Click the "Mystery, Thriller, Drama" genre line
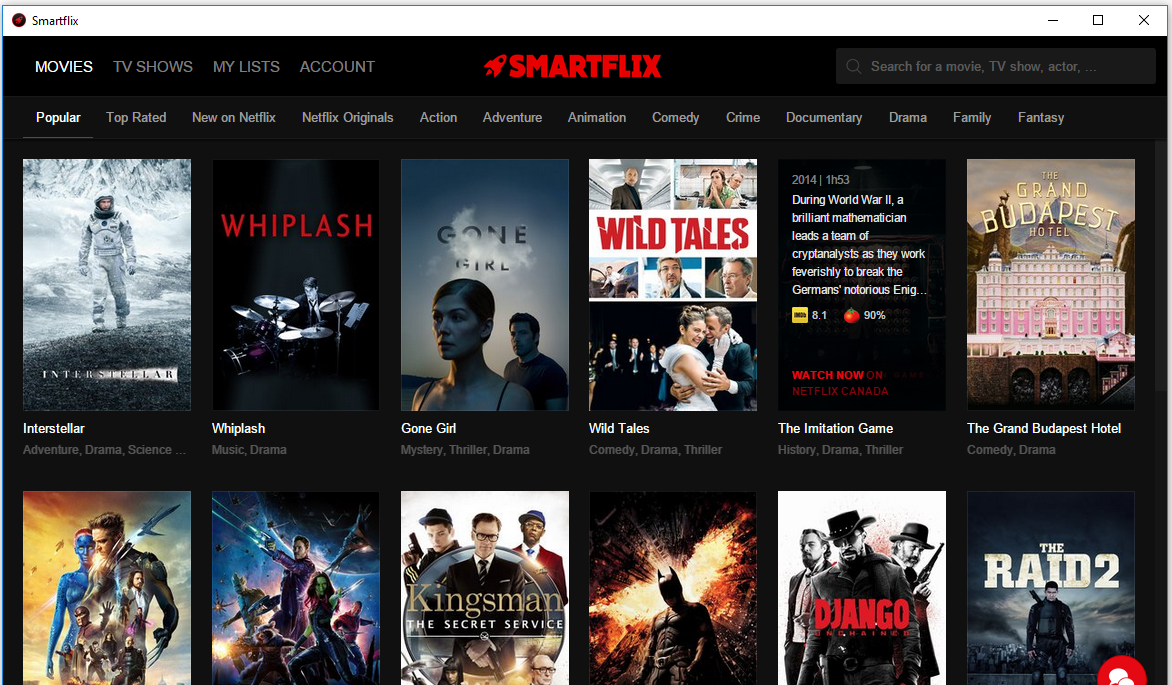 (x=465, y=449)
